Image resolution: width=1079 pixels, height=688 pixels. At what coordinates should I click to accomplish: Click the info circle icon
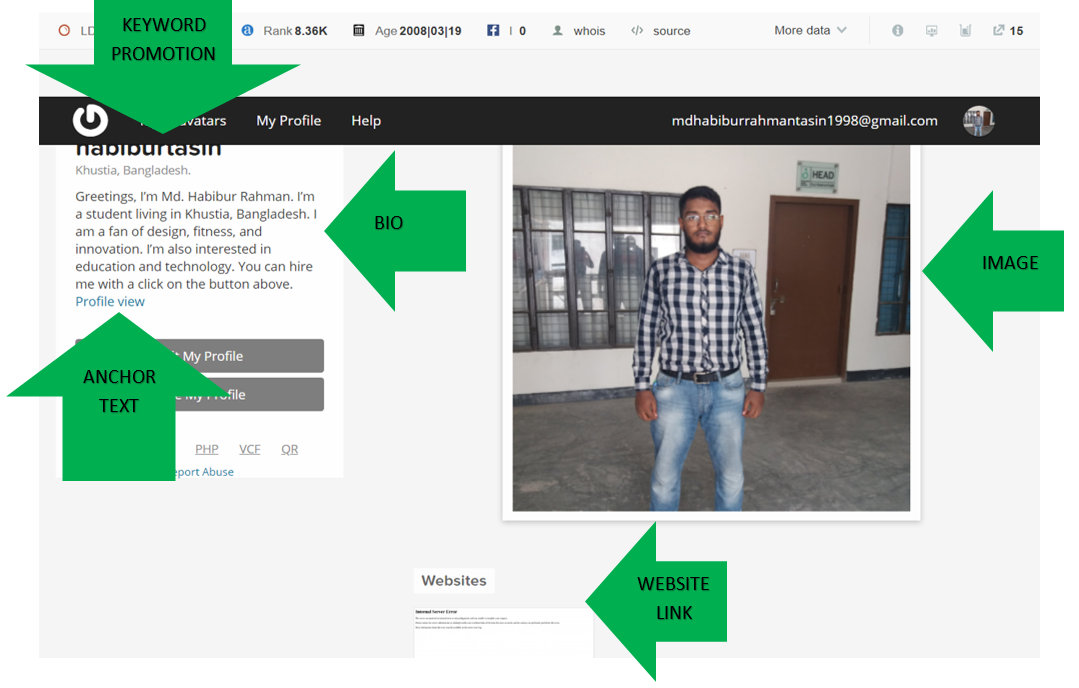(897, 30)
